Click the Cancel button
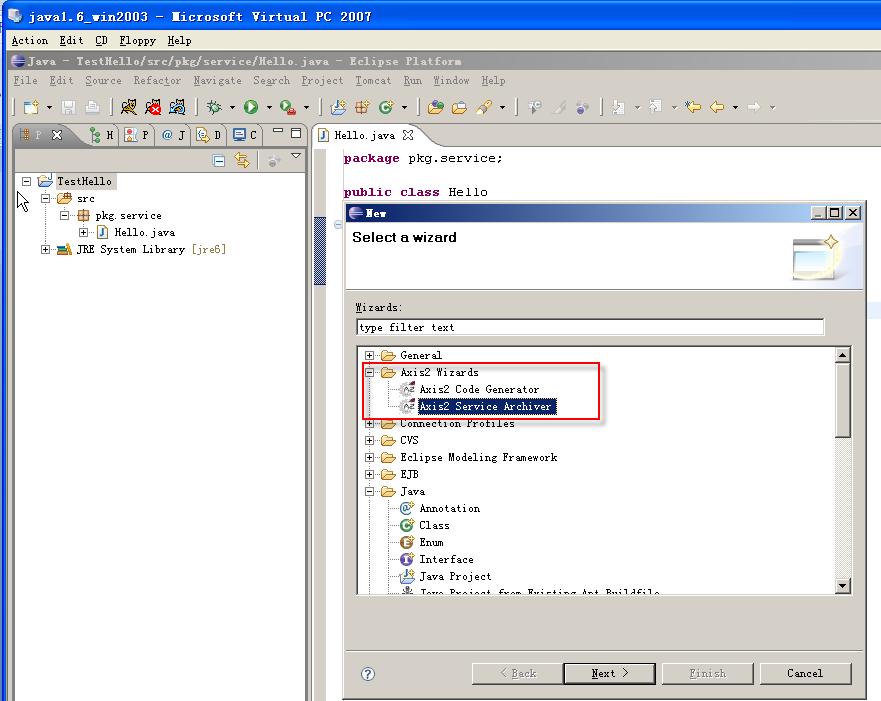The width and height of the screenshot is (881, 701). tap(805, 673)
